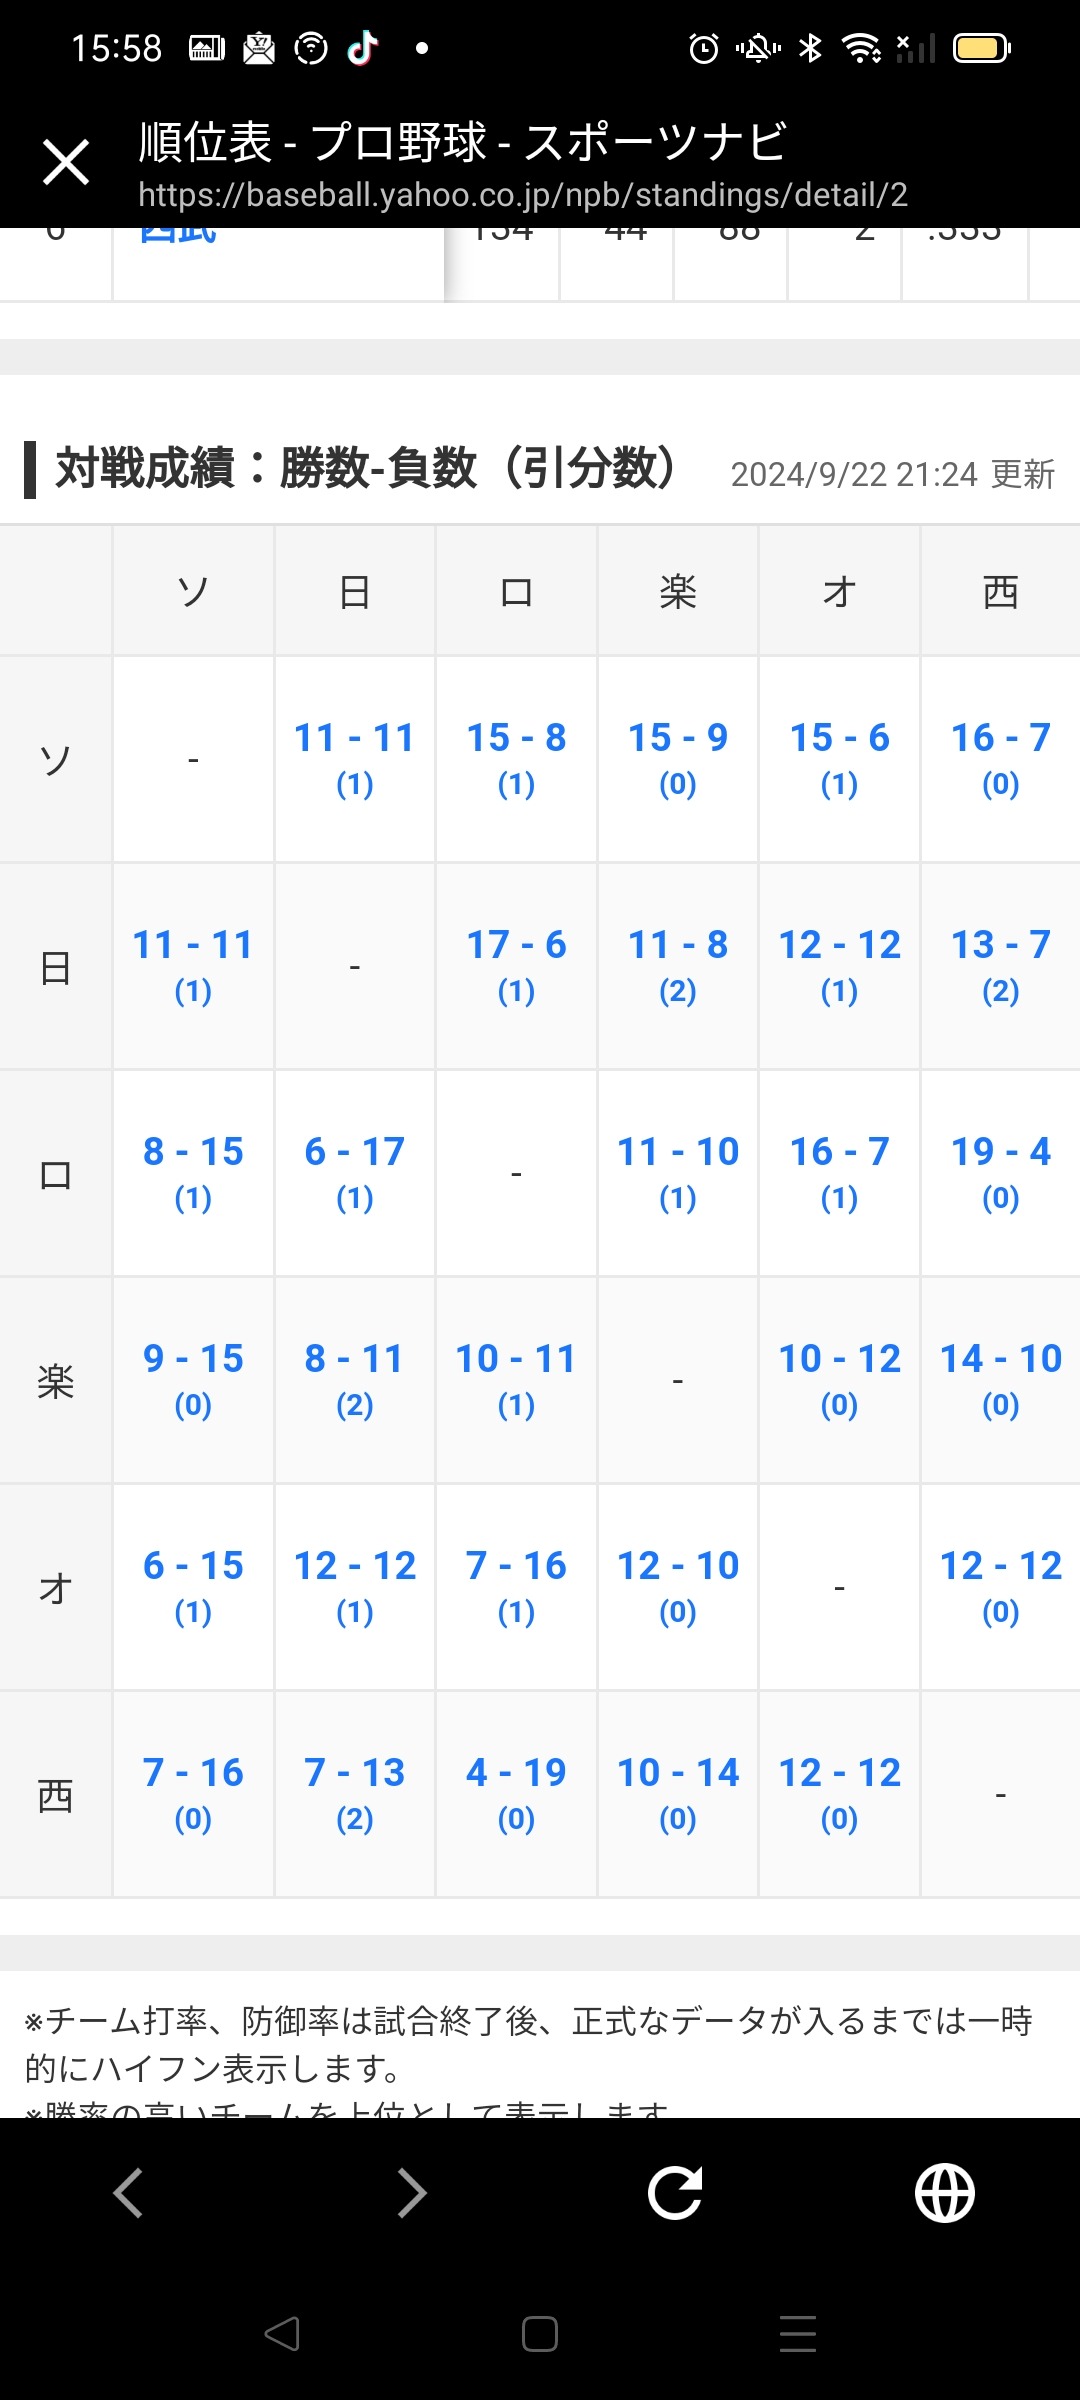Open SoftBank vs Nippon-Ham 11 - 11 record

354,757
